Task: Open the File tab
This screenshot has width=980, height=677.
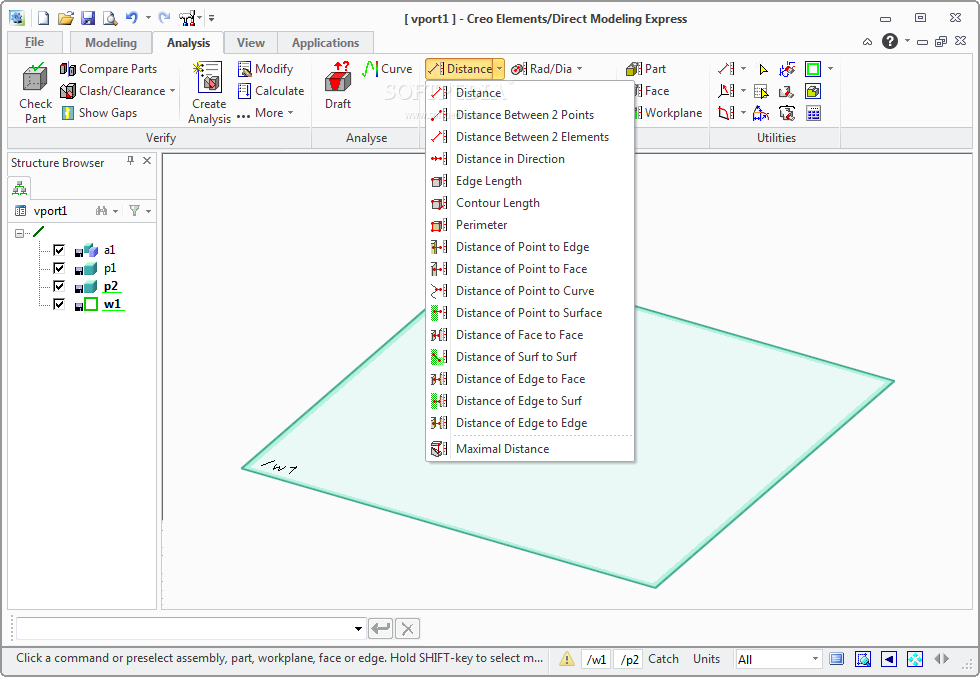Action: point(34,43)
